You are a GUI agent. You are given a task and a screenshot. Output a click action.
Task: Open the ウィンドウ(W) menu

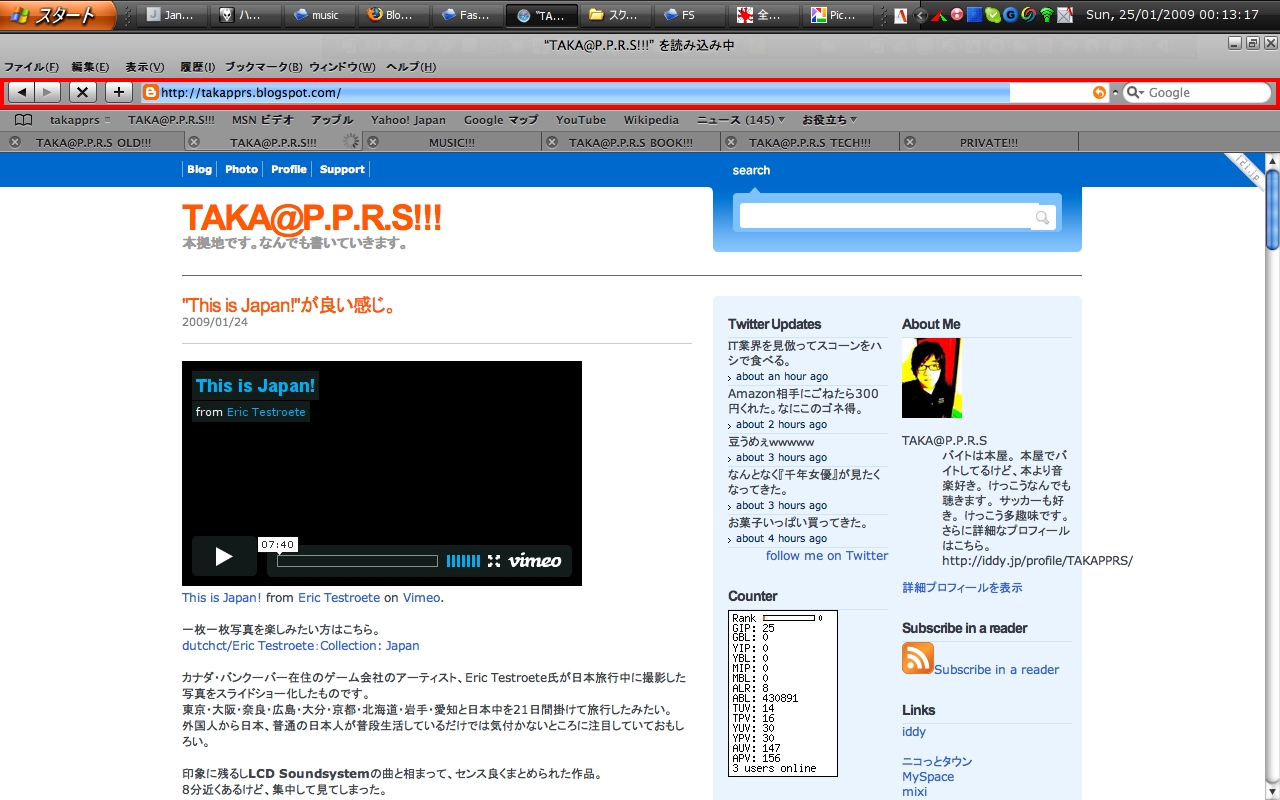[342, 67]
